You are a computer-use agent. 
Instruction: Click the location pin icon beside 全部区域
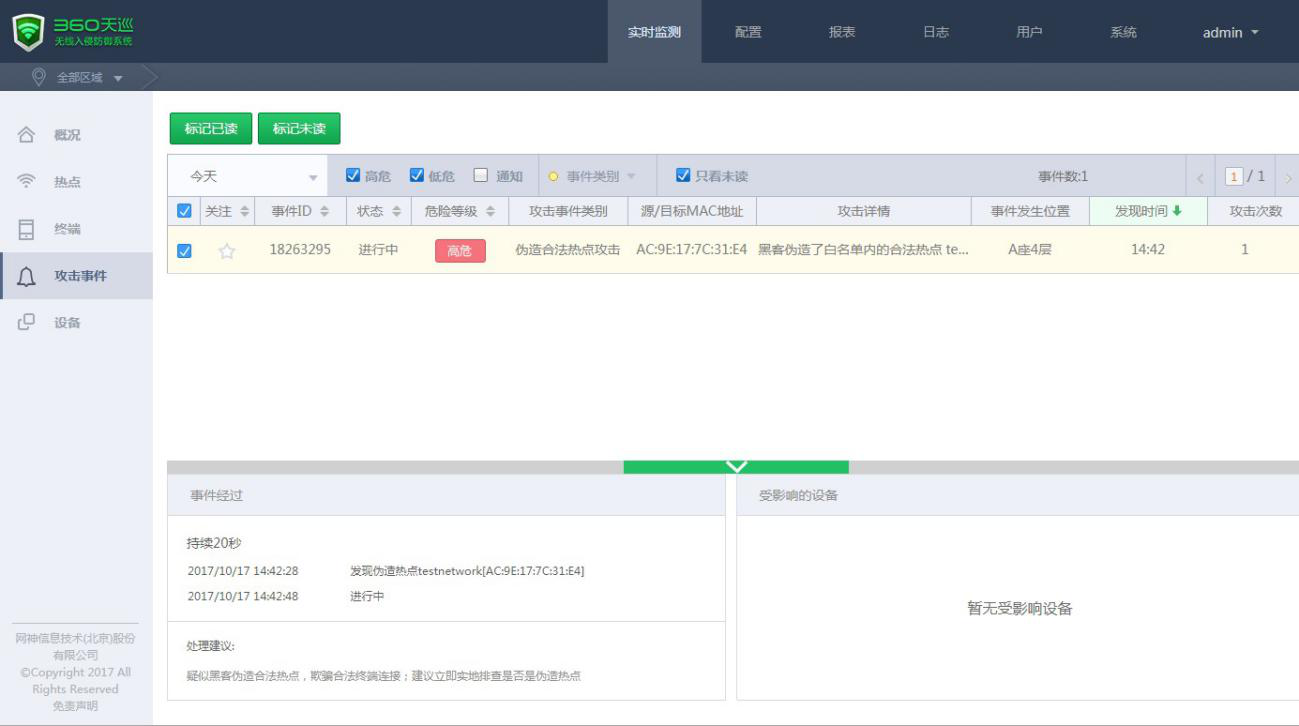(x=39, y=77)
